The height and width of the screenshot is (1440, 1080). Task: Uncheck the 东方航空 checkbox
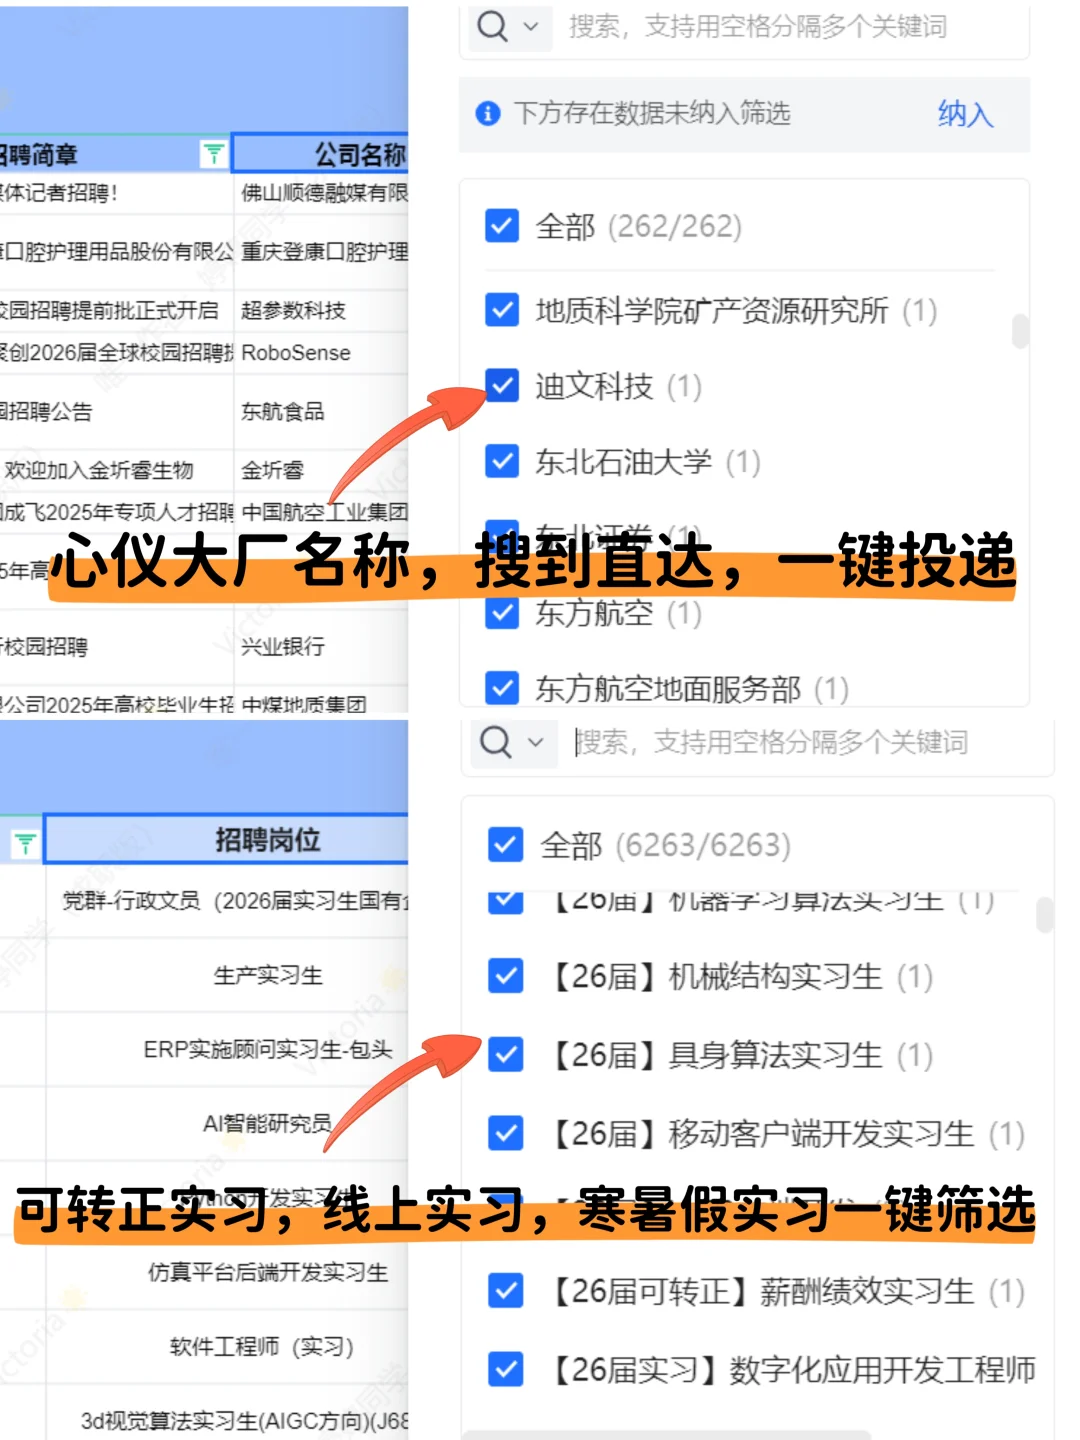click(x=501, y=614)
